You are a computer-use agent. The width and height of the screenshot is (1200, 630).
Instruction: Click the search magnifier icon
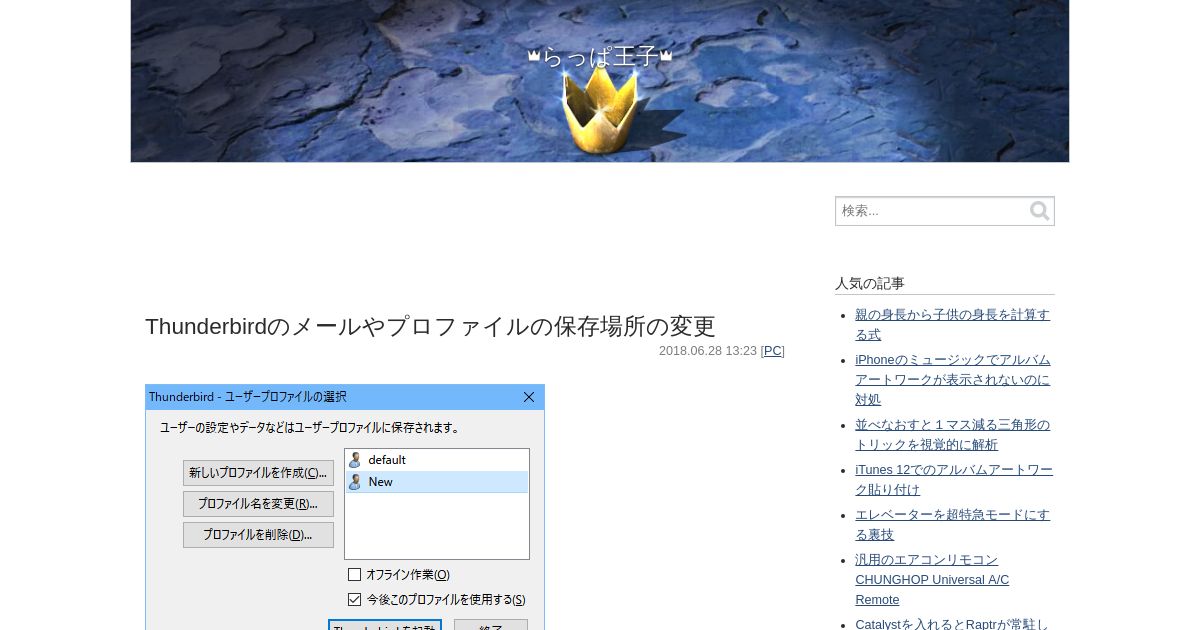1040,211
